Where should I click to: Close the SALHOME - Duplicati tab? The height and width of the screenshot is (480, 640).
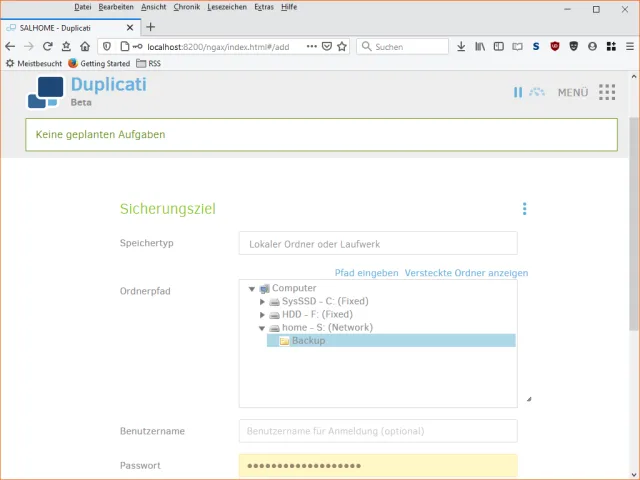point(130,28)
